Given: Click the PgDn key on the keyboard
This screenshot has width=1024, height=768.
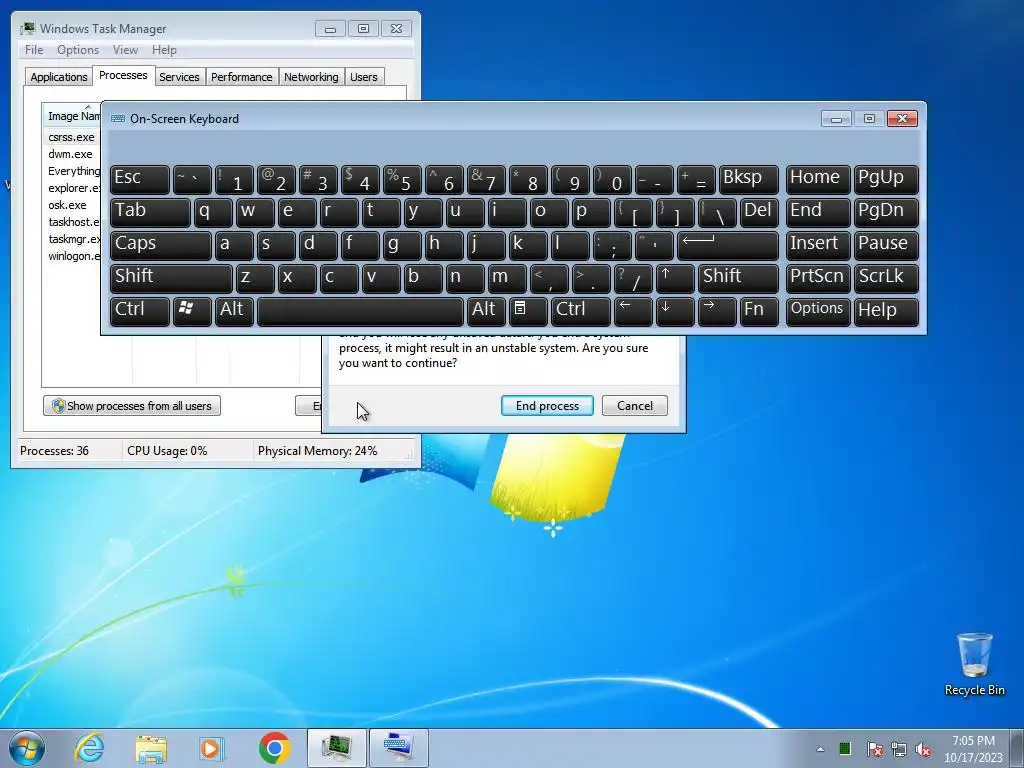Looking at the screenshot, I should [x=886, y=212].
